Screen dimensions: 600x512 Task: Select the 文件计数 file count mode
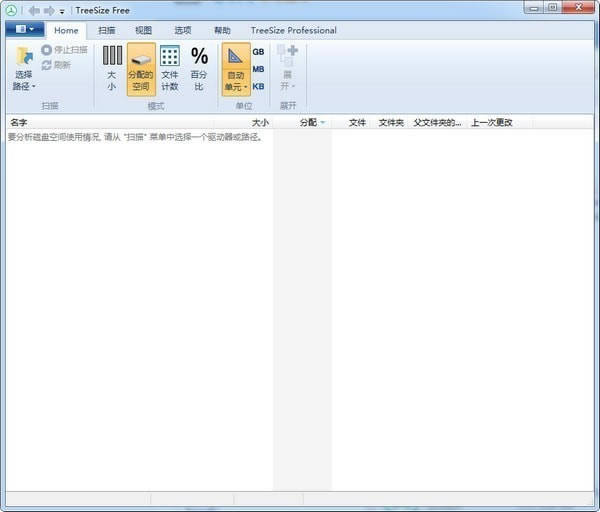170,69
